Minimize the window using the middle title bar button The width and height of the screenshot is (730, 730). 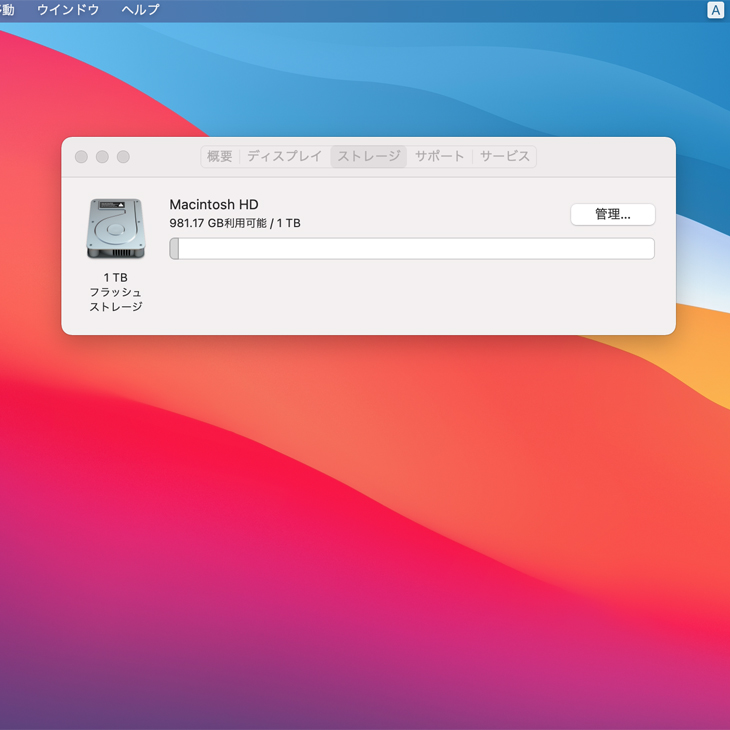coord(102,157)
